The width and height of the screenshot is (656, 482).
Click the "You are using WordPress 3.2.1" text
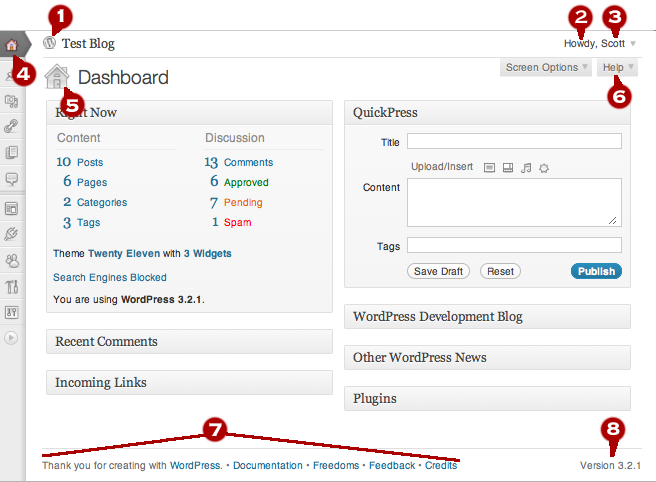click(128, 300)
